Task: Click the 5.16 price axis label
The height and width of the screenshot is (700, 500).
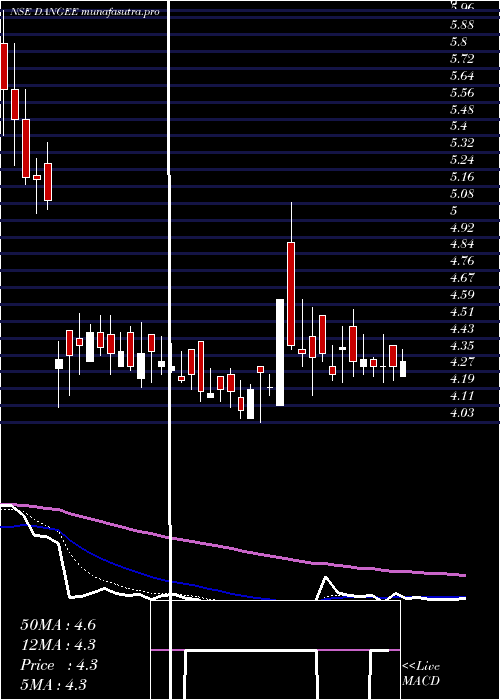Action: click(462, 177)
